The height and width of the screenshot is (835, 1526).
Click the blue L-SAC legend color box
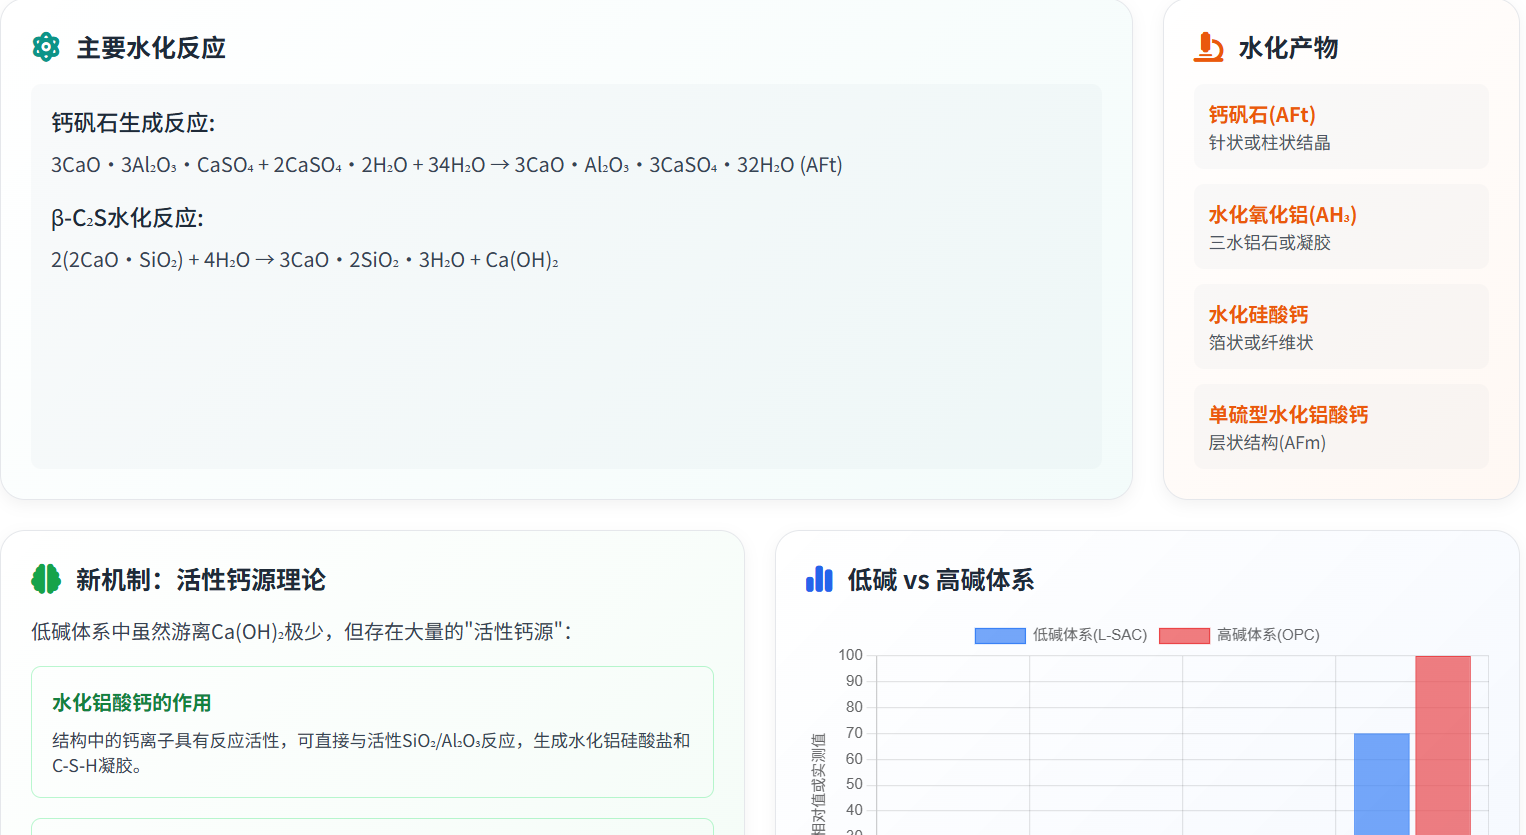1000,635
